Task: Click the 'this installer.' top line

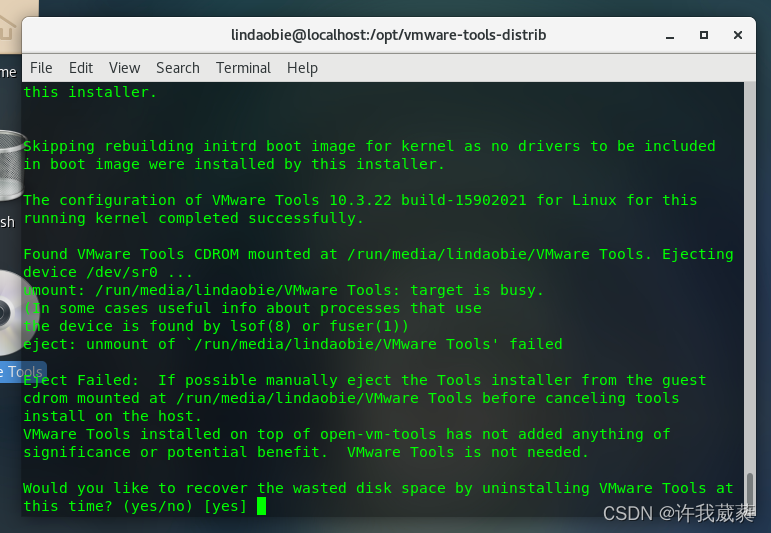Action: (x=90, y=92)
